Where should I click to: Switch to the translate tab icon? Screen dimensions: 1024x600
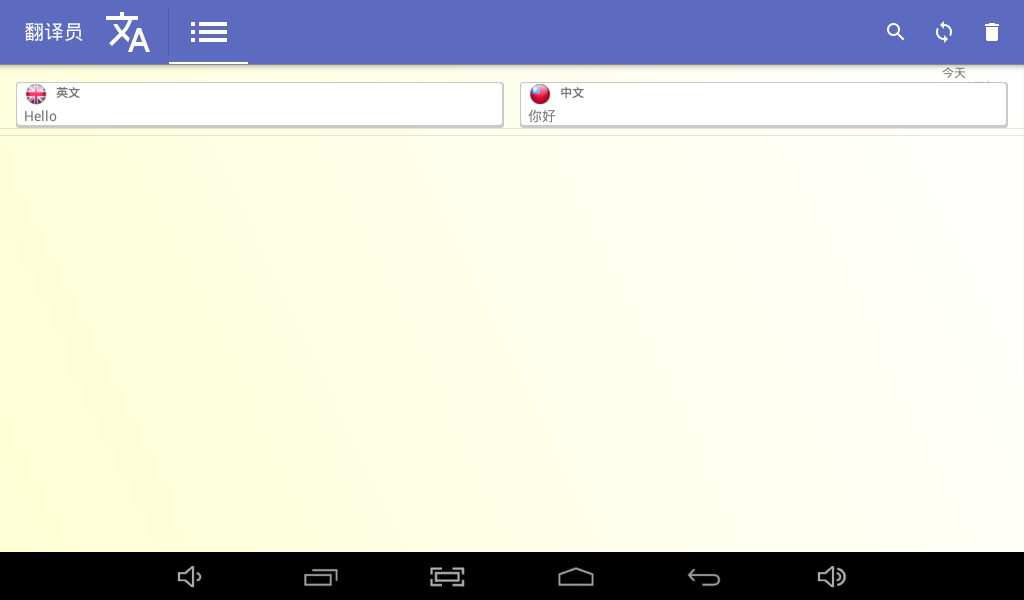click(128, 32)
